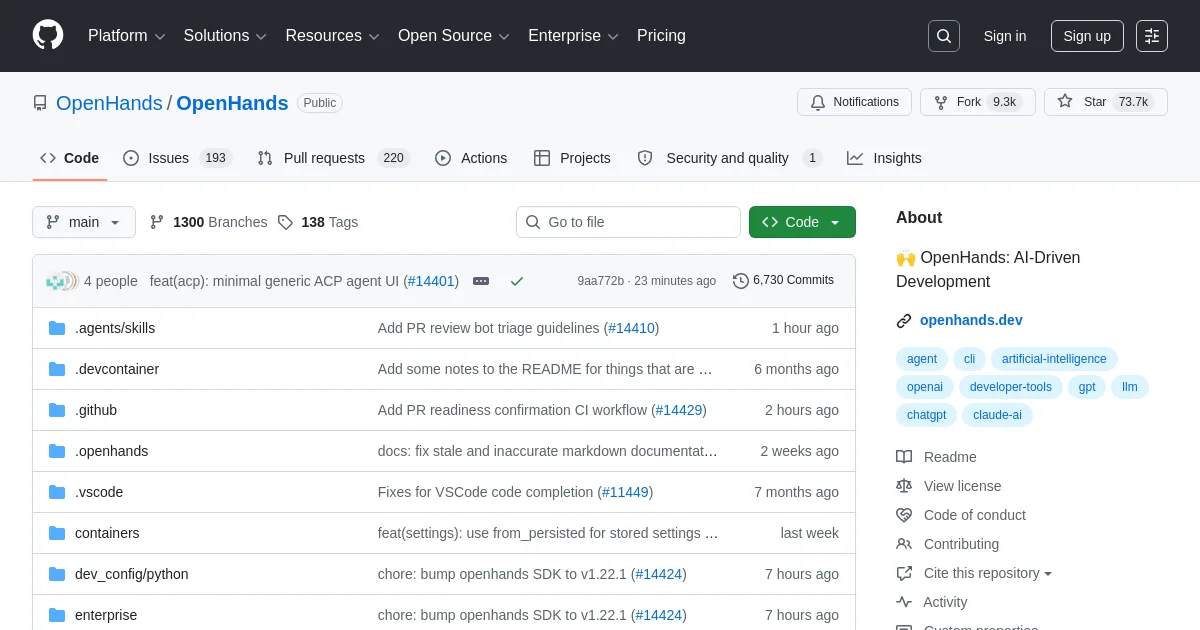This screenshot has width=1200, height=630.
Task: Click the enterprise folder icon
Action: pos(57,615)
